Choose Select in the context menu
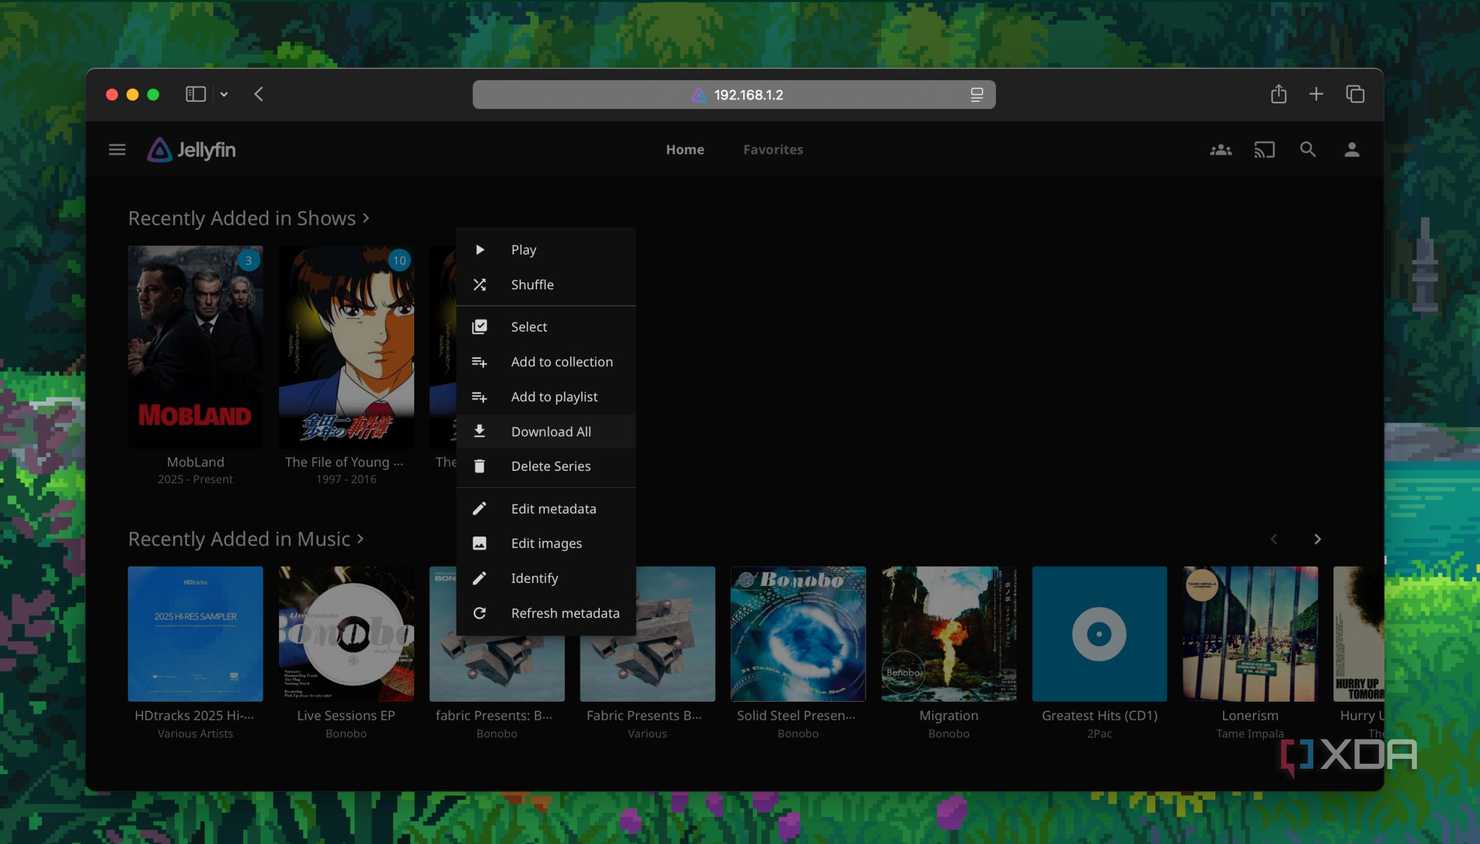 pyautogui.click(x=546, y=327)
